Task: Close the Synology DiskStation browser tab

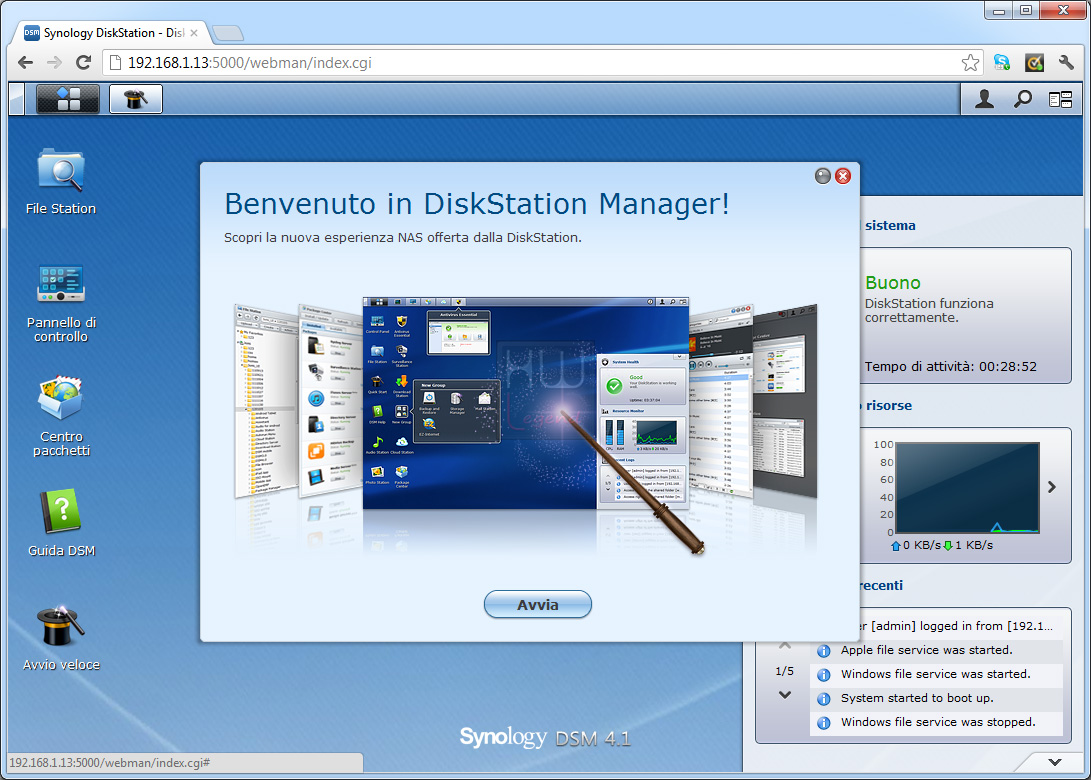Action: 194,33
